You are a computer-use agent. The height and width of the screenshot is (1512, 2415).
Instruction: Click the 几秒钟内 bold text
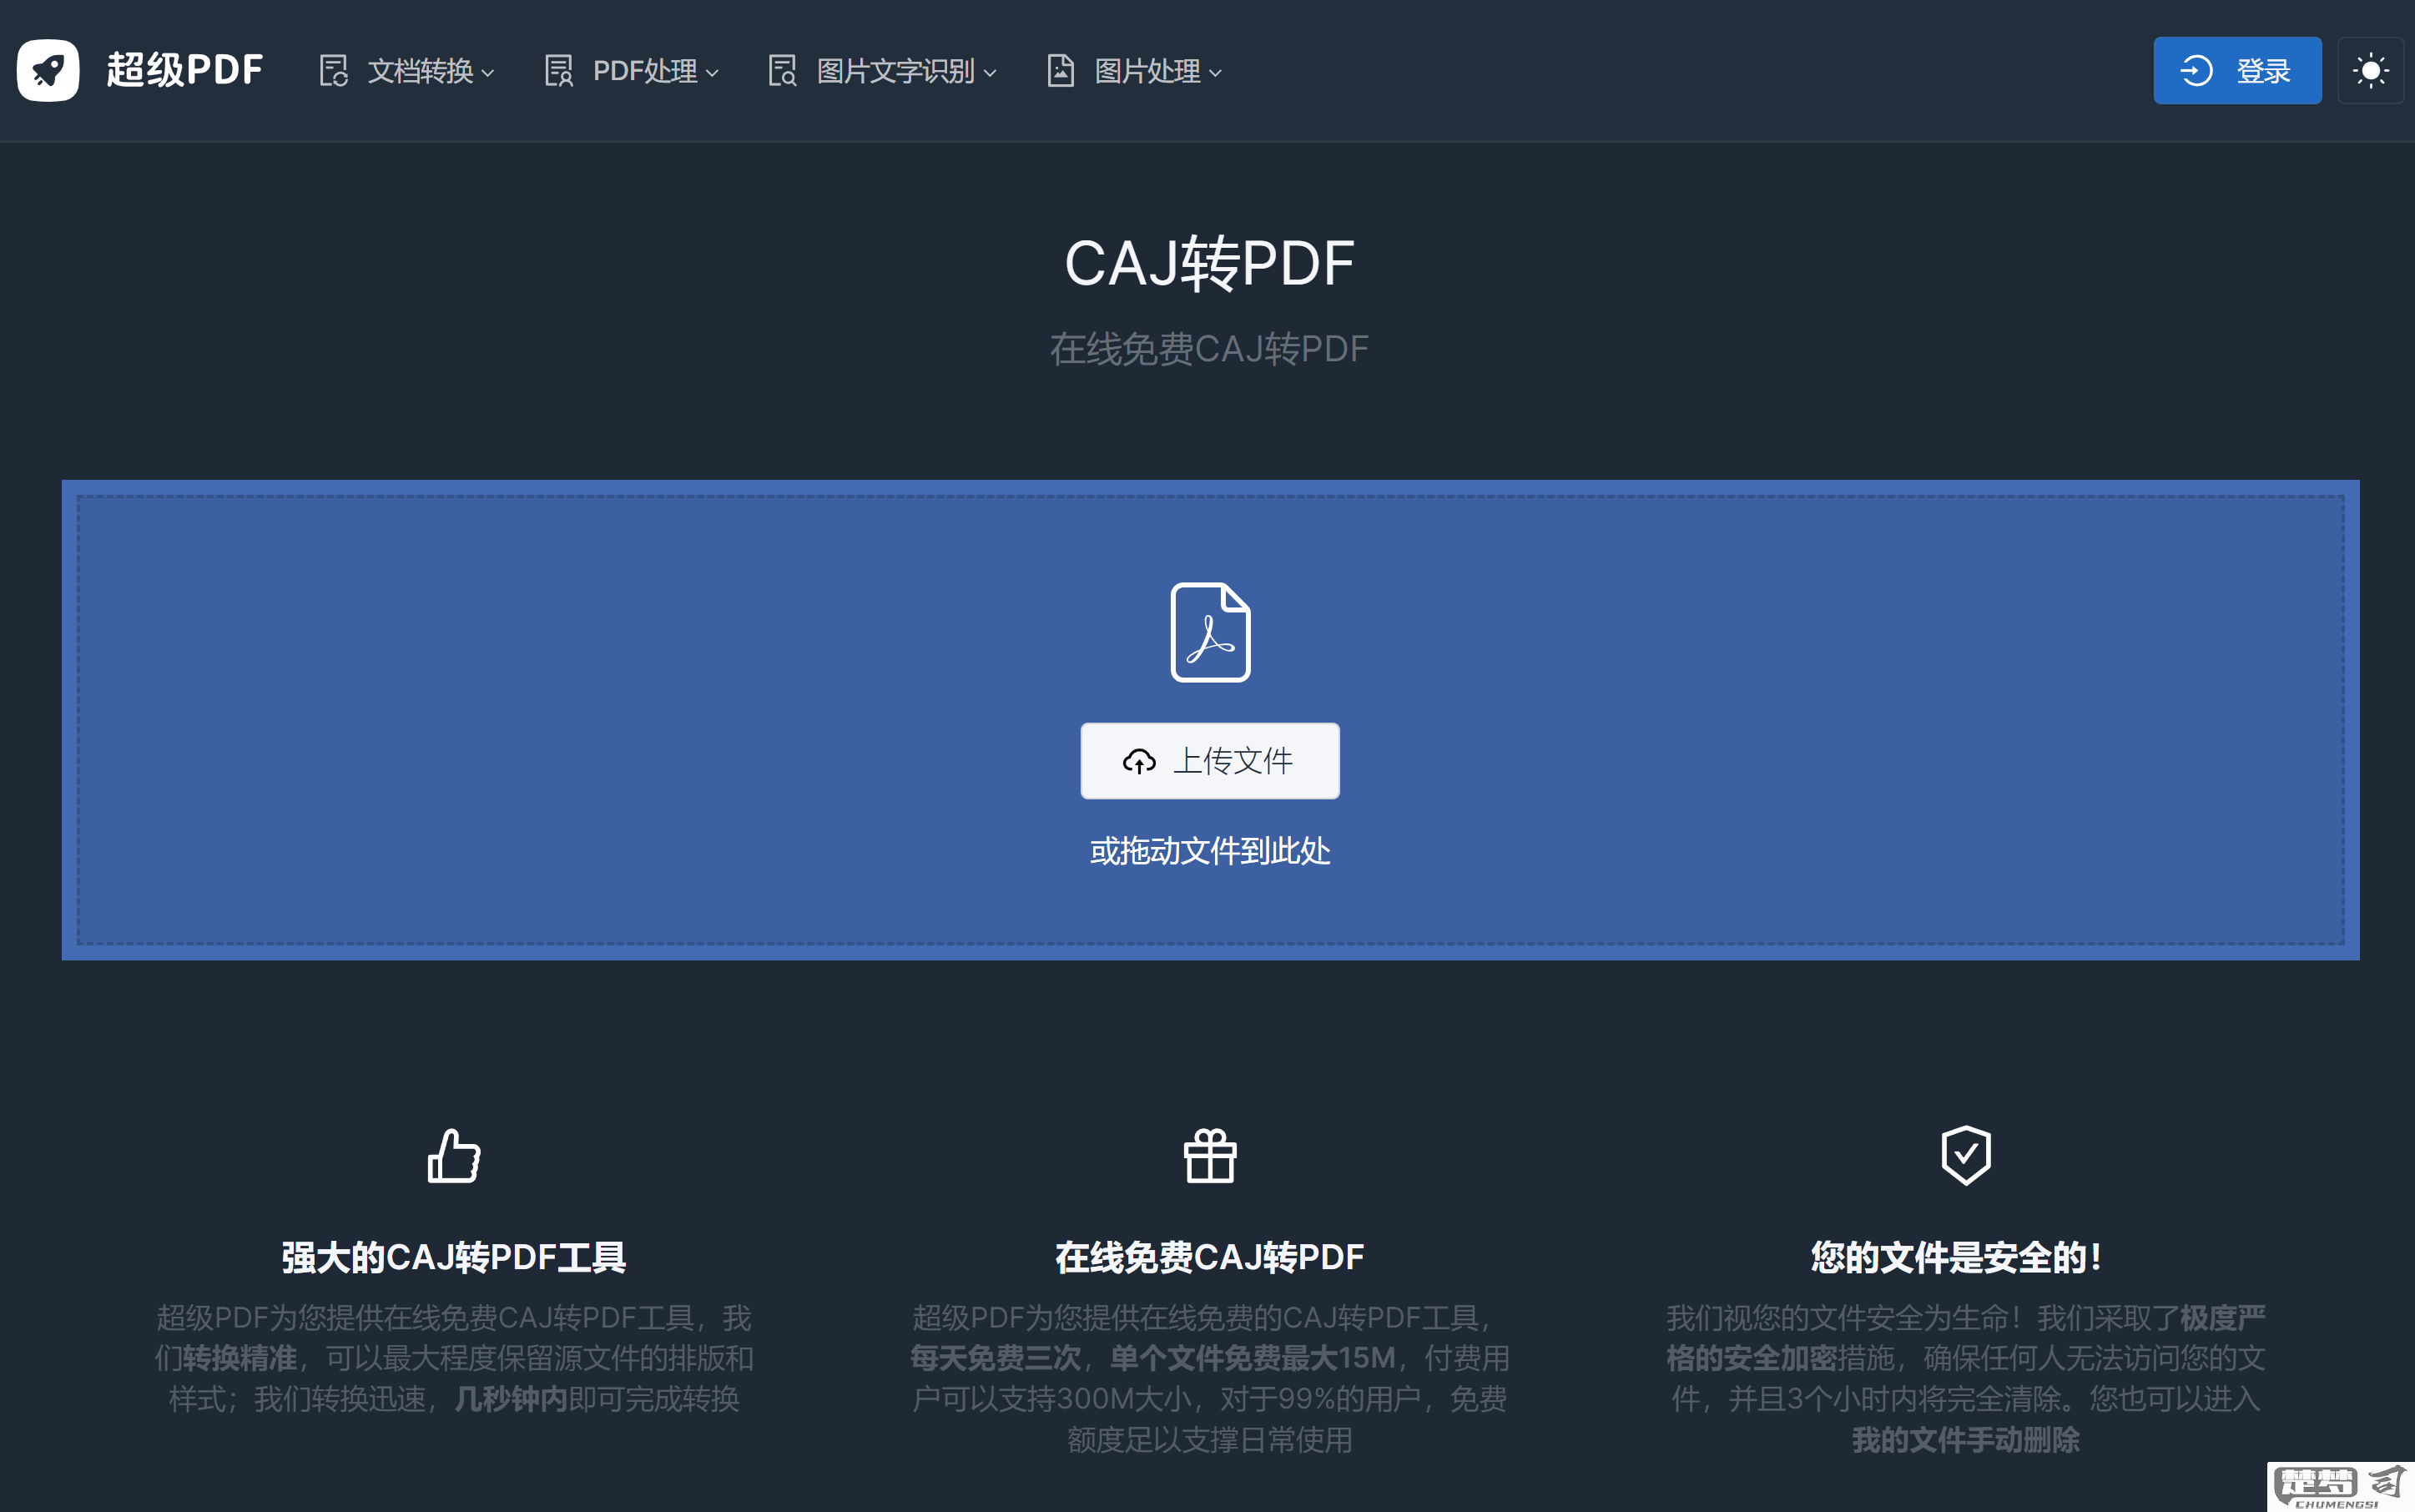[x=511, y=1399]
